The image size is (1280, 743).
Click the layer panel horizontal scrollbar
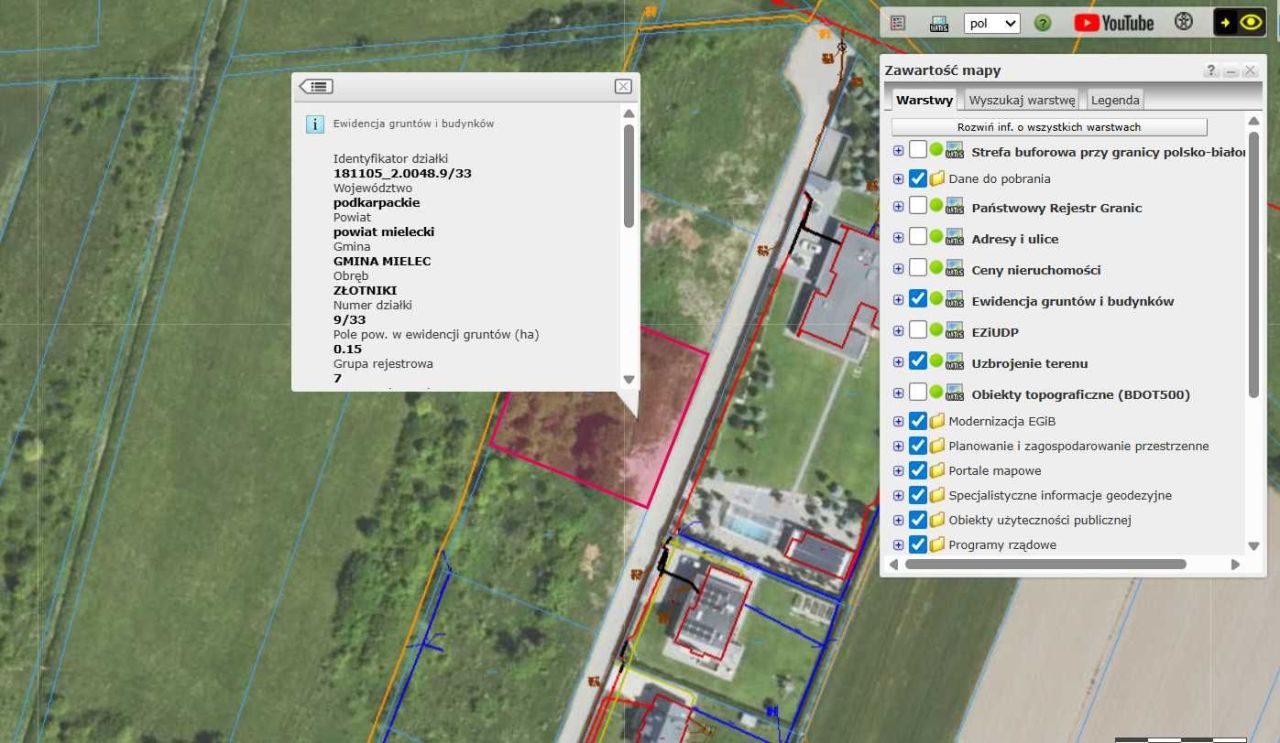[x=1045, y=564]
